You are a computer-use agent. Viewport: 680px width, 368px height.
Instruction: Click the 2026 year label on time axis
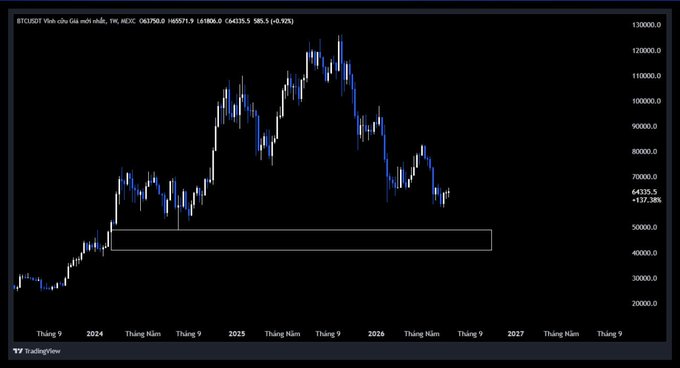coord(376,334)
